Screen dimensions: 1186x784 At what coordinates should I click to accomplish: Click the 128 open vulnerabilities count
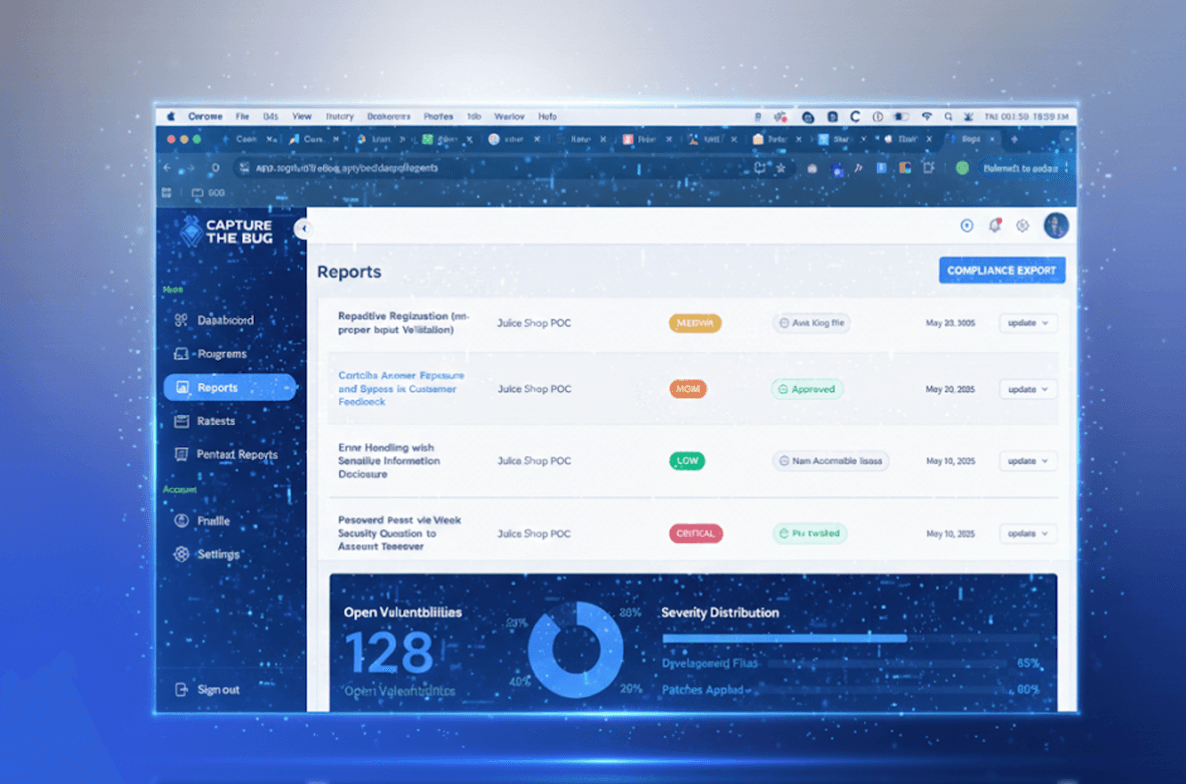(x=389, y=653)
